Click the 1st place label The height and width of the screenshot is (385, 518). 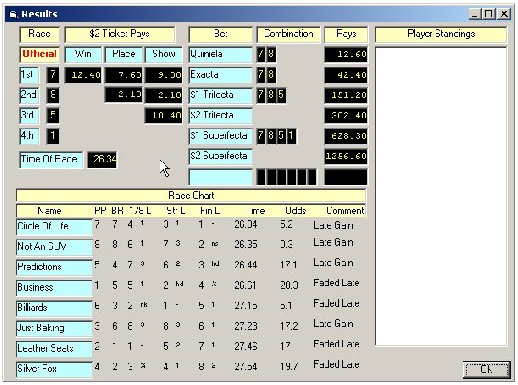click(x=29, y=75)
